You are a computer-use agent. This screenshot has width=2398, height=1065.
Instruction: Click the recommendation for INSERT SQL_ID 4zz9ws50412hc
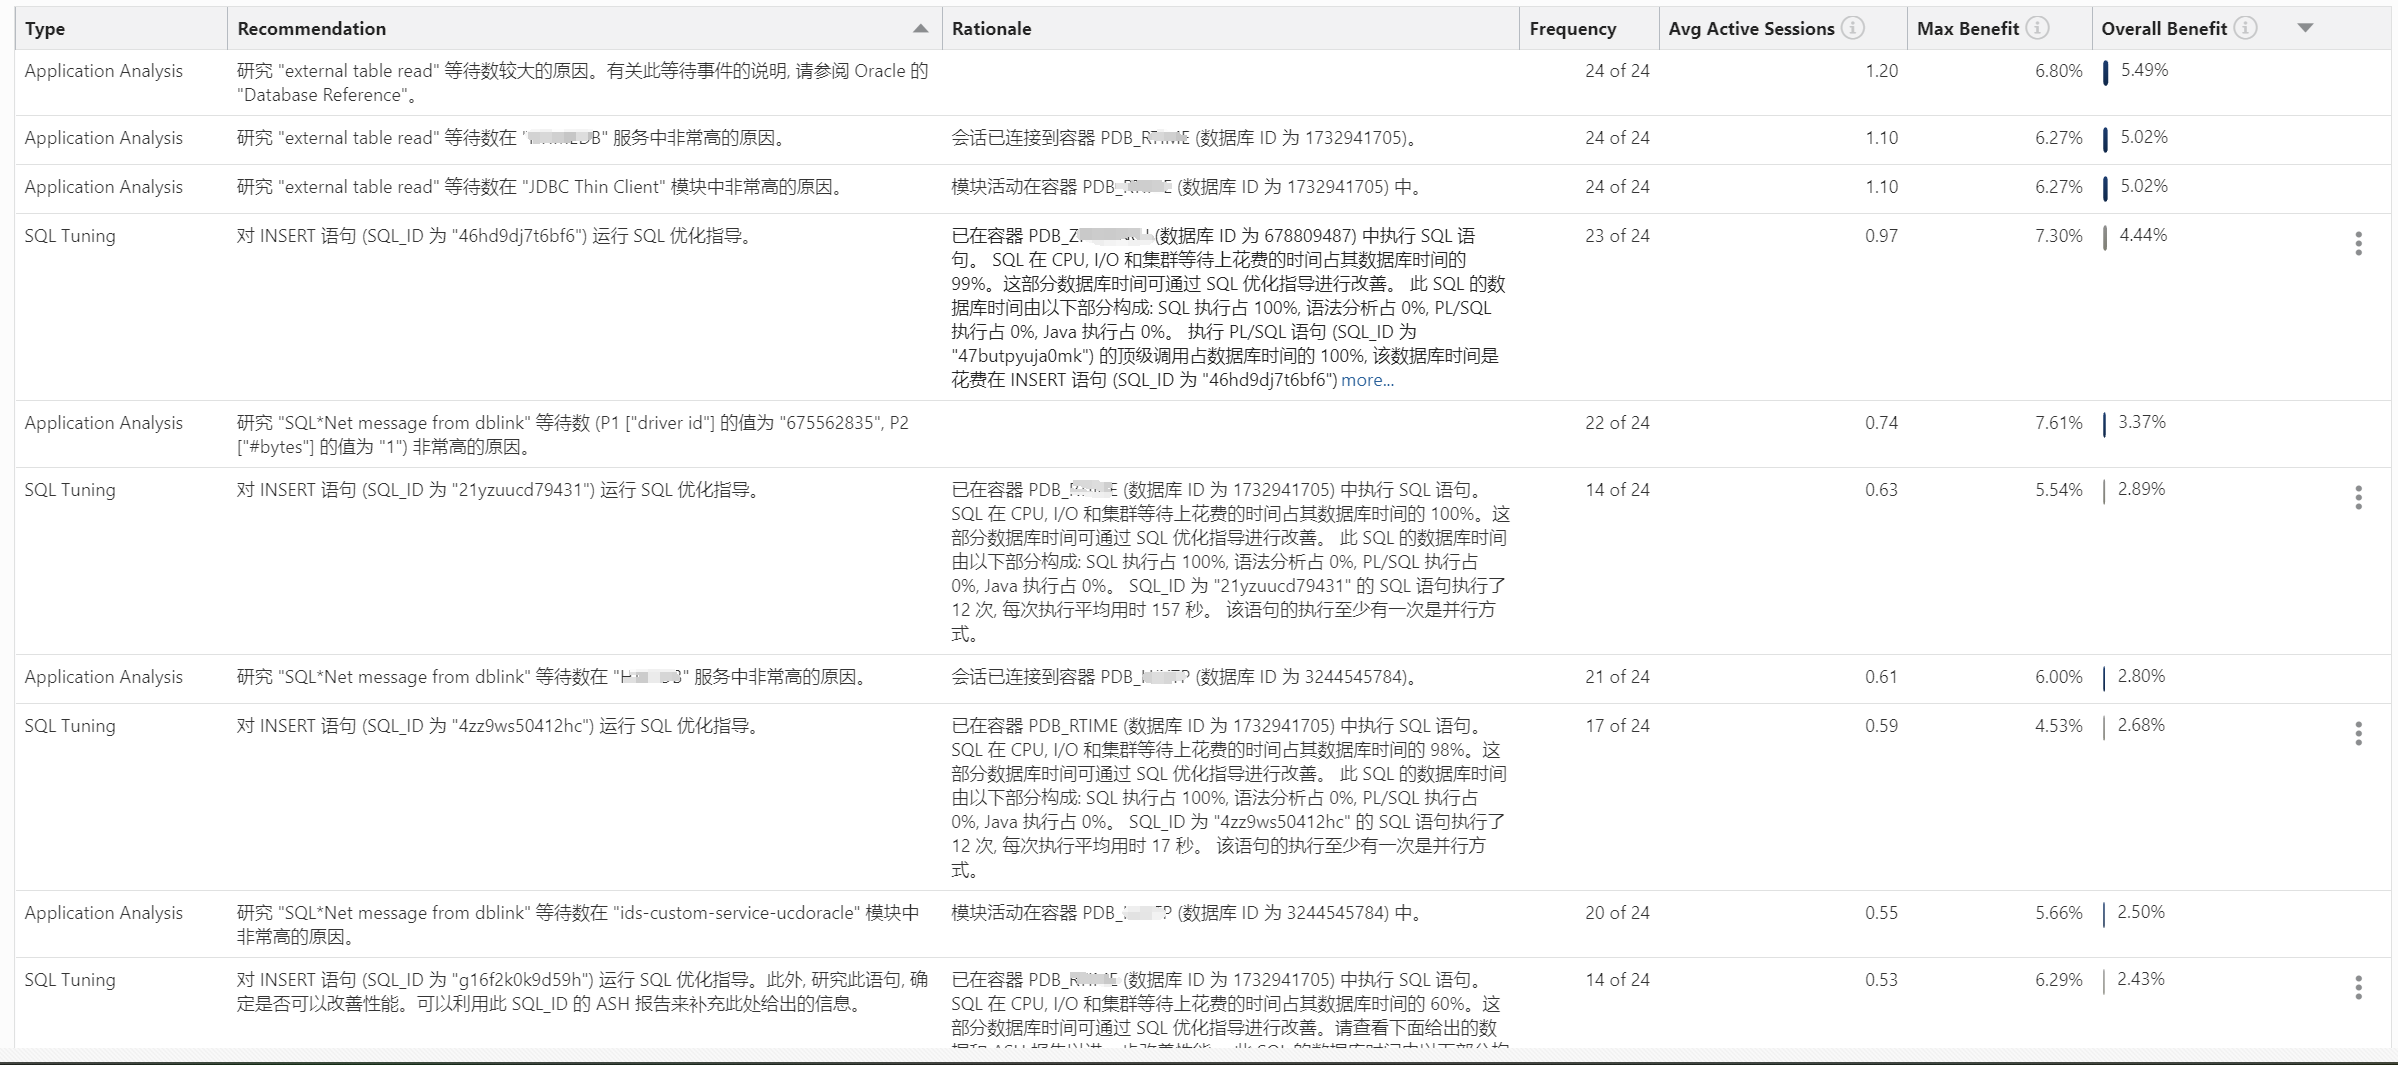coord(500,726)
